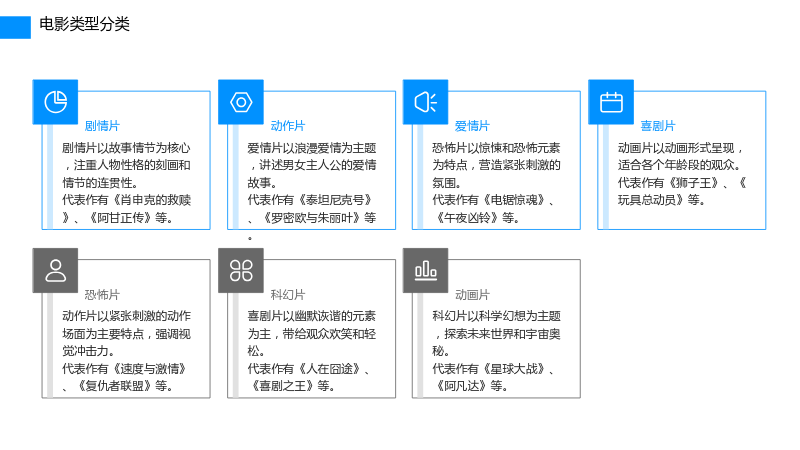Click the four-circle grid icon on 科幻片 card
This screenshot has height=450, width=800.
point(241,270)
